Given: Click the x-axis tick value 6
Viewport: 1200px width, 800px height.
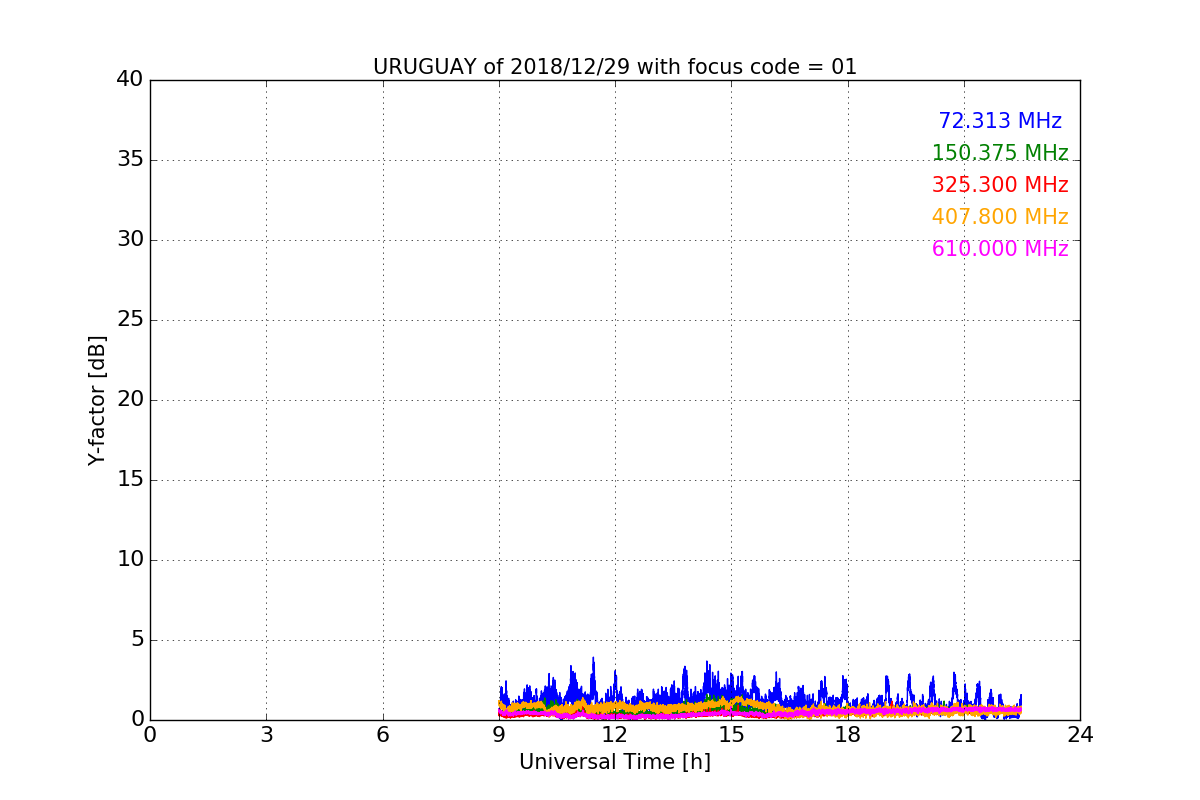Looking at the screenshot, I should (x=383, y=735).
